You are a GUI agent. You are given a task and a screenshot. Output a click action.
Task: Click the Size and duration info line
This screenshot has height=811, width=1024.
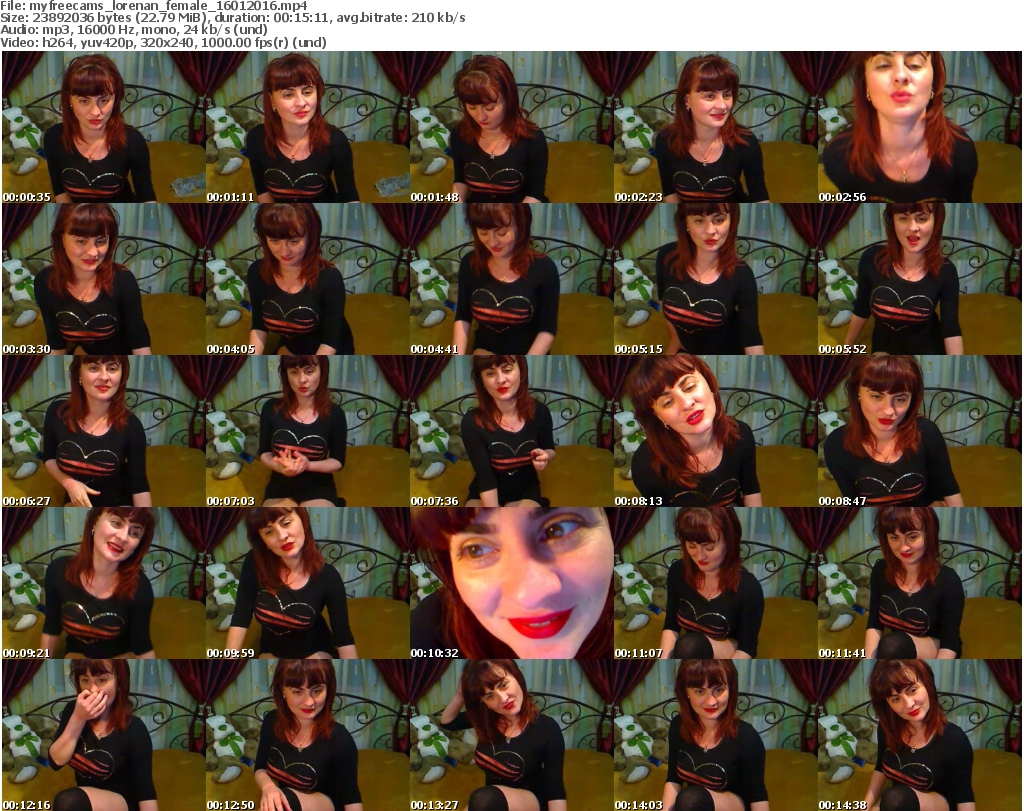[x=233, y=18]
